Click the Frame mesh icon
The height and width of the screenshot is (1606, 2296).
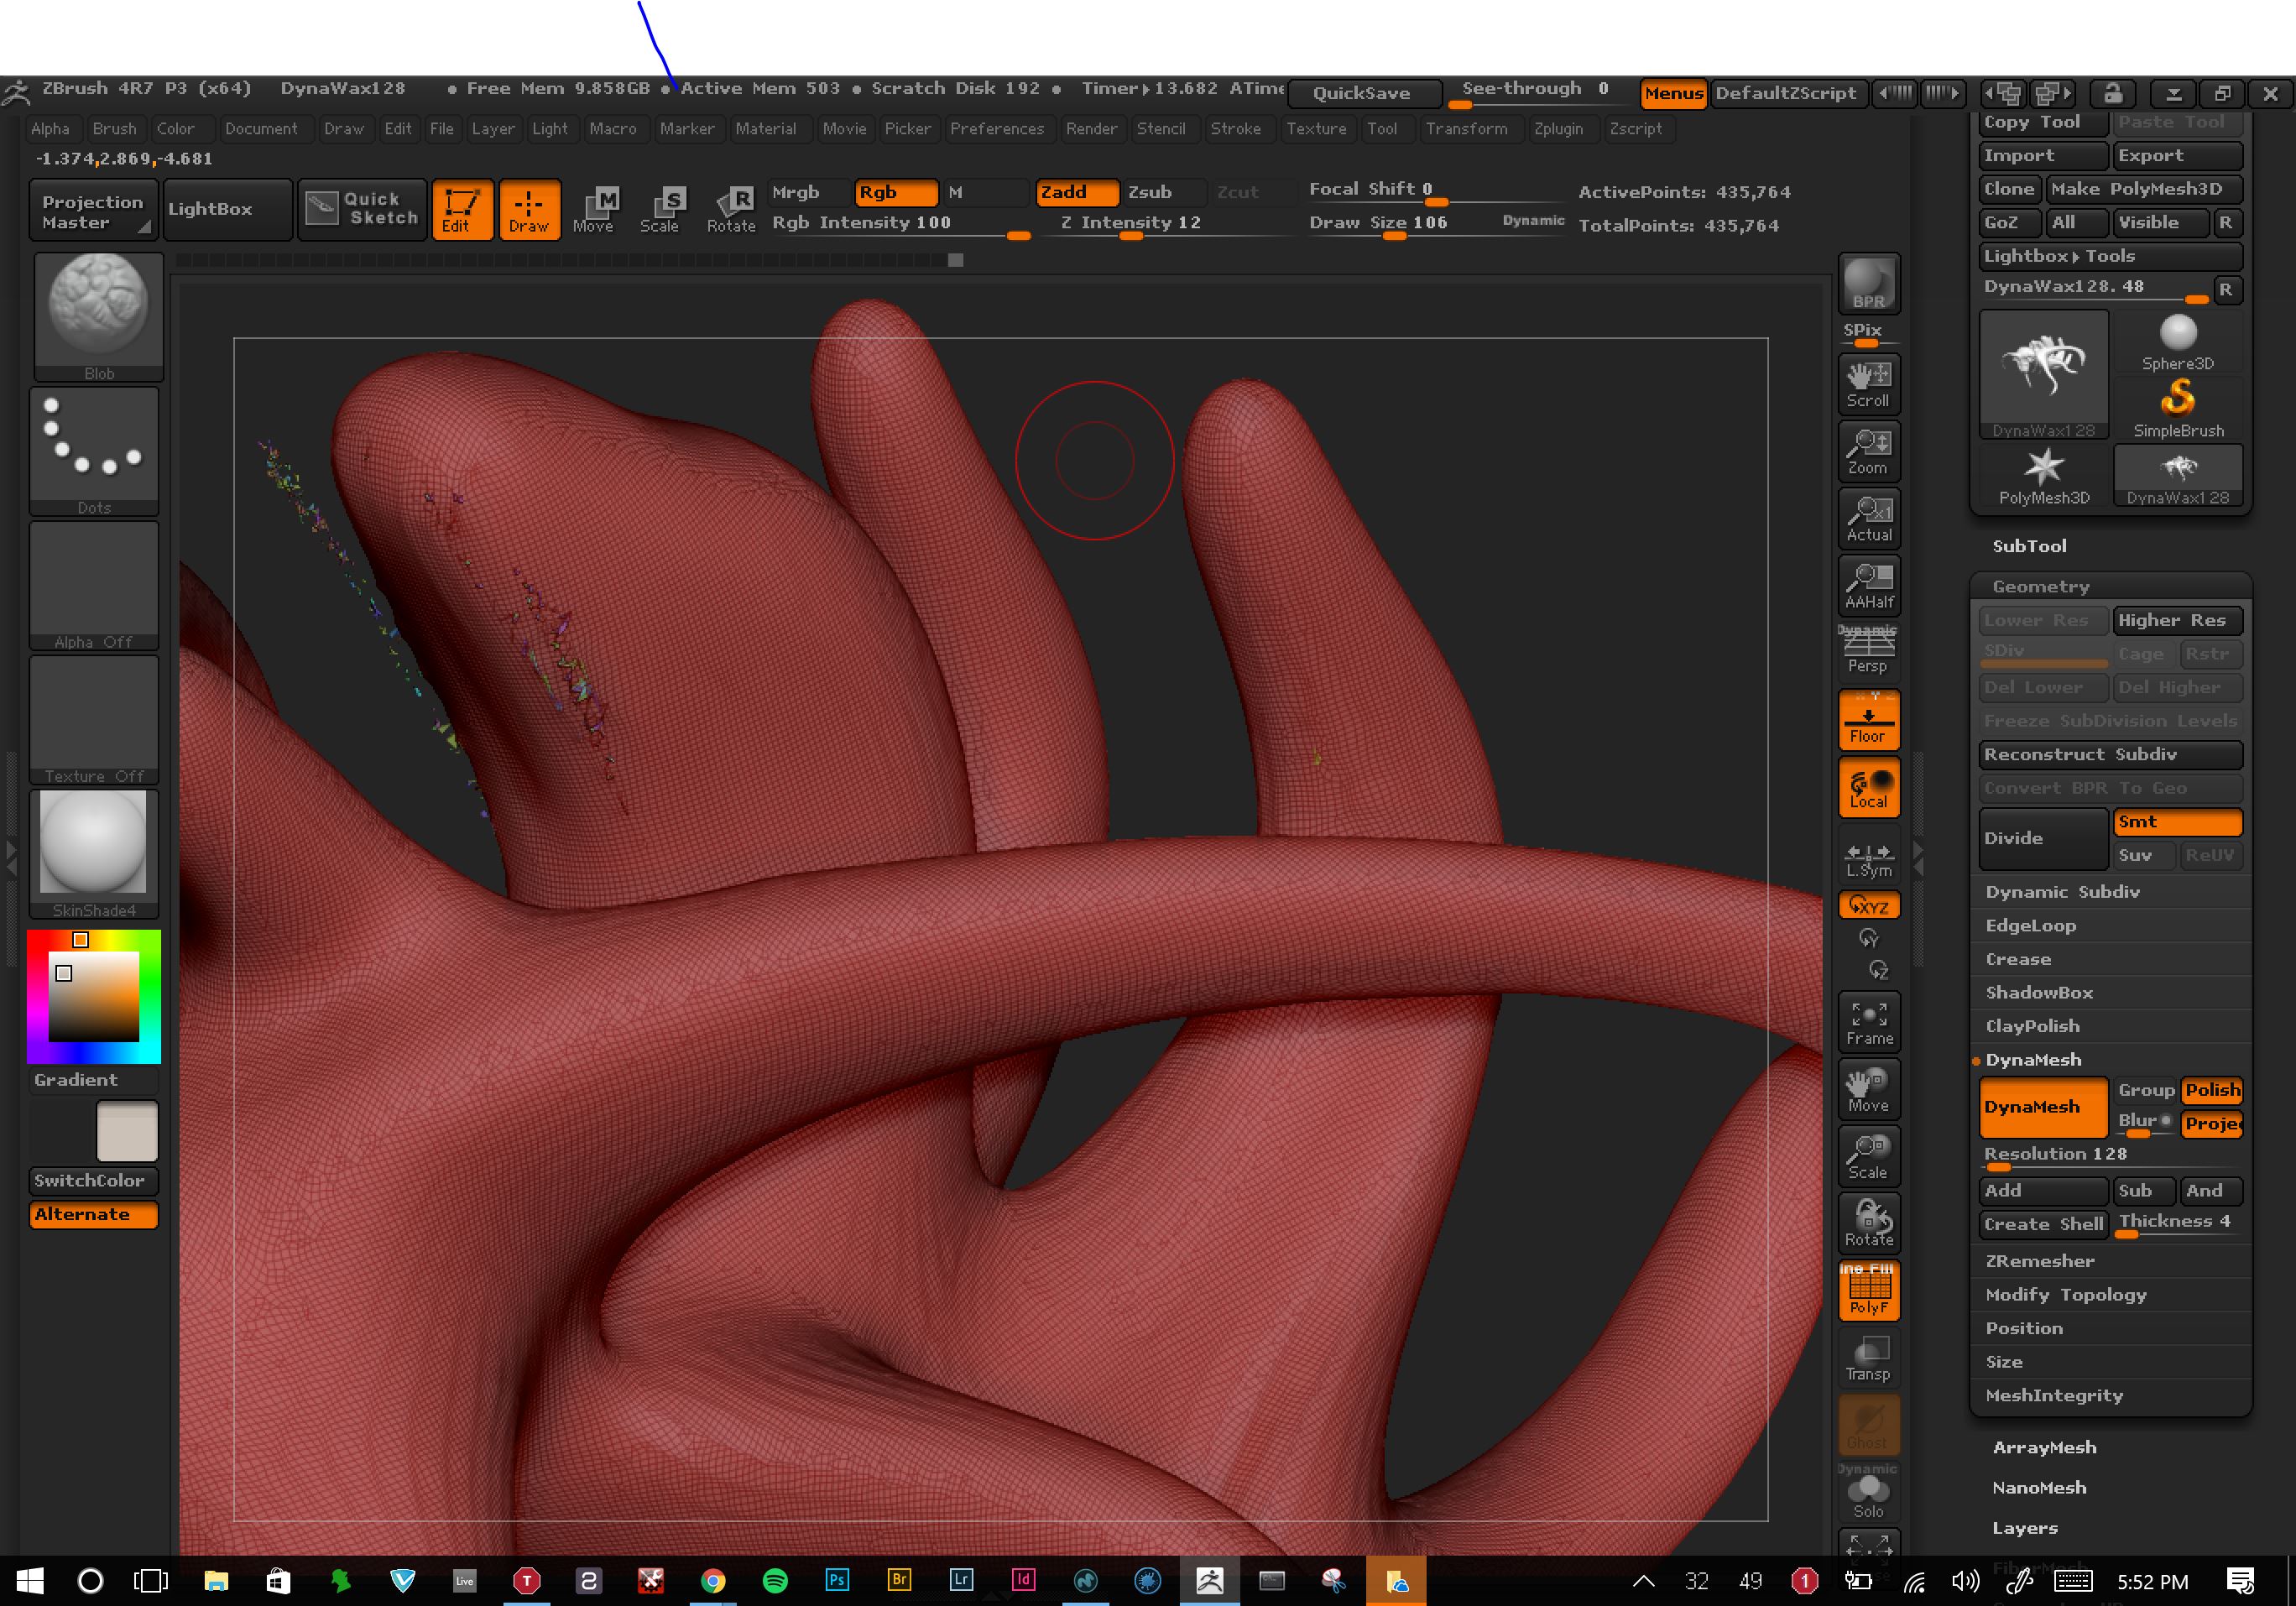[x=1868, y=1021]
